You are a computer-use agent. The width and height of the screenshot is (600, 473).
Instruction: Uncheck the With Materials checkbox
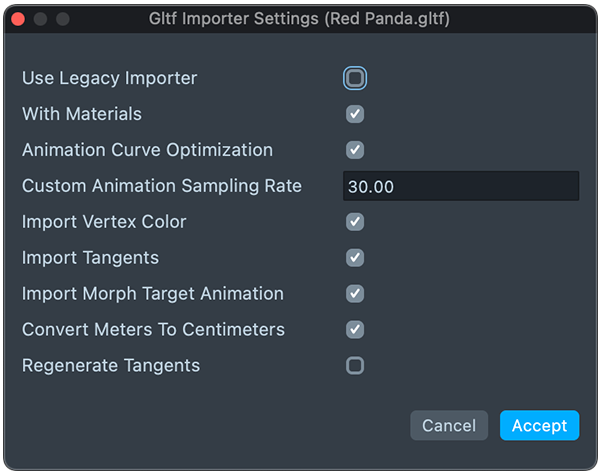(355, 114)
